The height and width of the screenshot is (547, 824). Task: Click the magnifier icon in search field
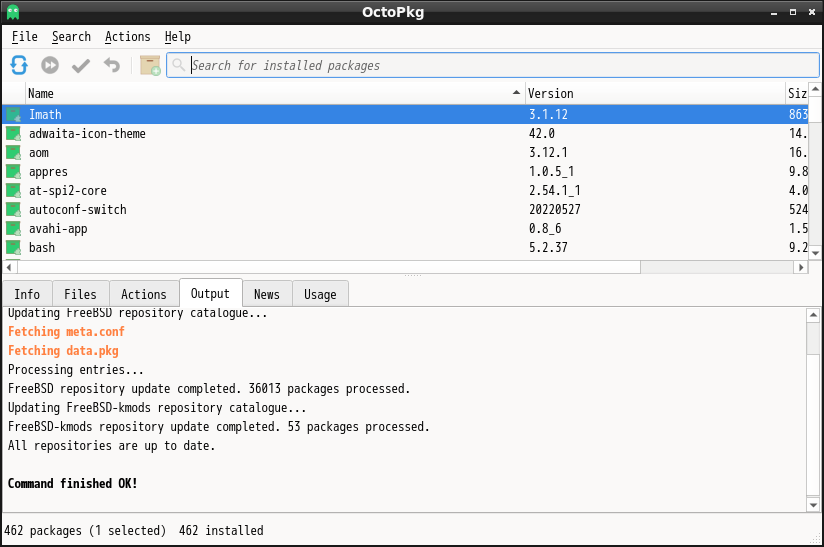point(179,65)
